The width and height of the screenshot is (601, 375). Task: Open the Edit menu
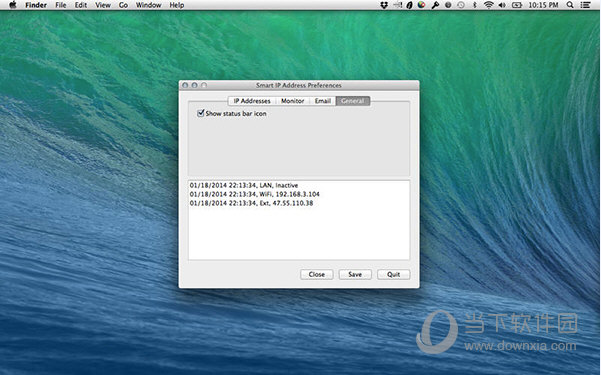[80, 5]
